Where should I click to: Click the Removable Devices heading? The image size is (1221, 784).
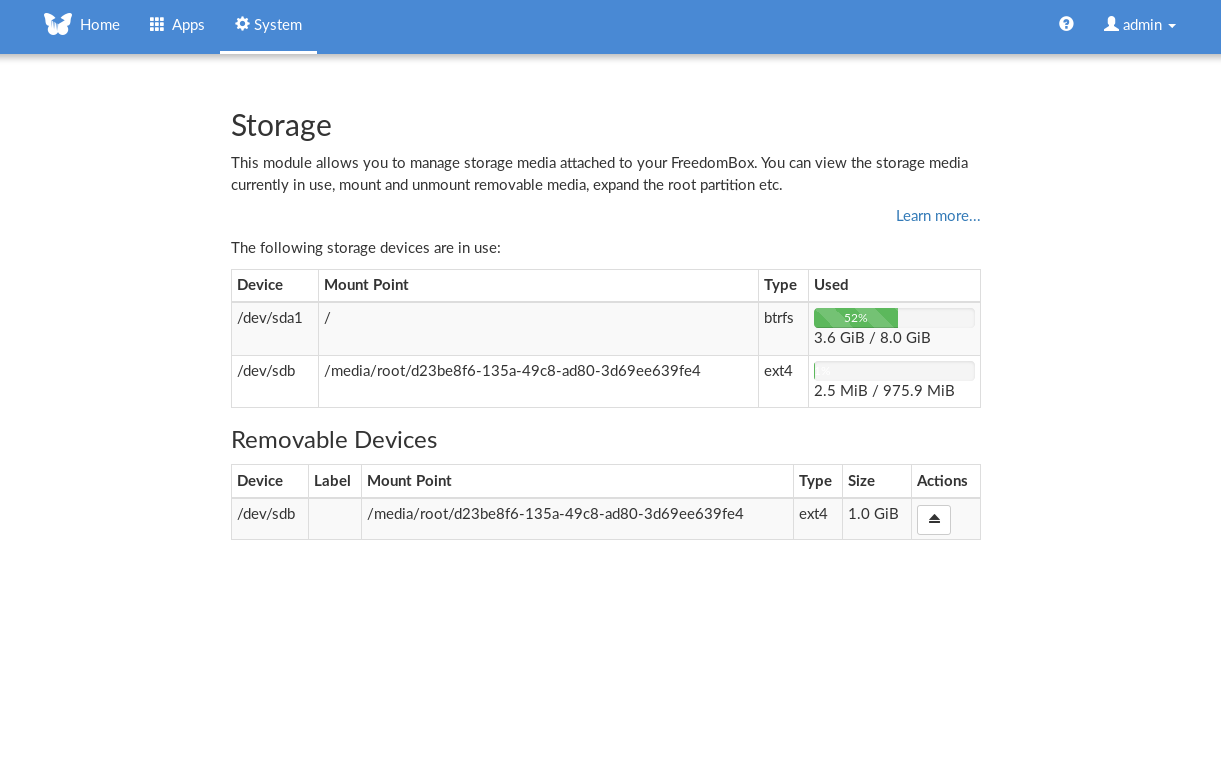[333, 440]
